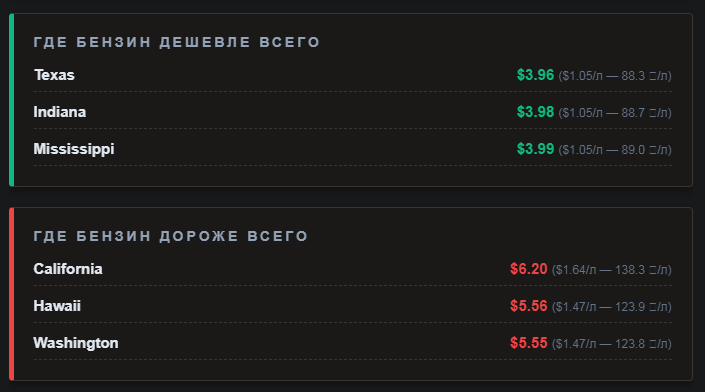Click the red accent bar of priciest card

click(12, 294)
